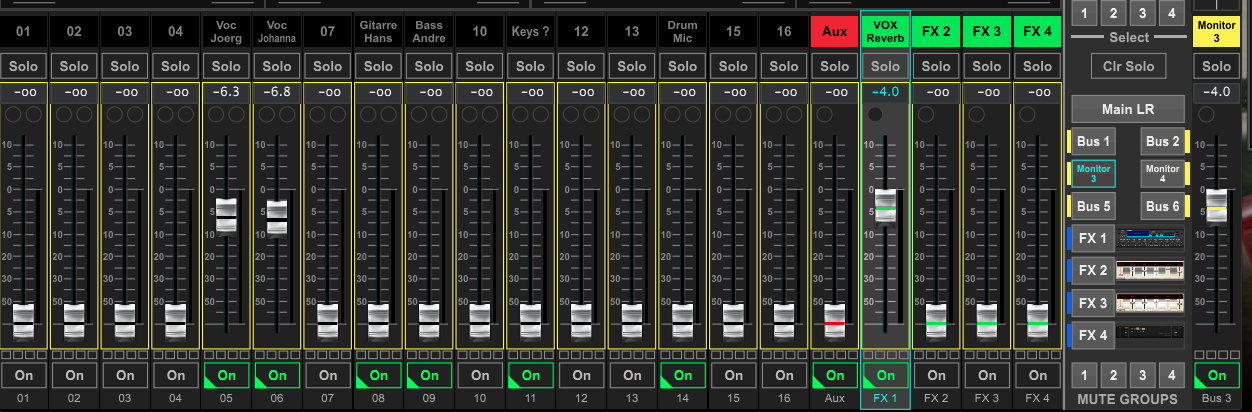
Task: Solo the Drum Mic channel
Action: click(682, 66)
